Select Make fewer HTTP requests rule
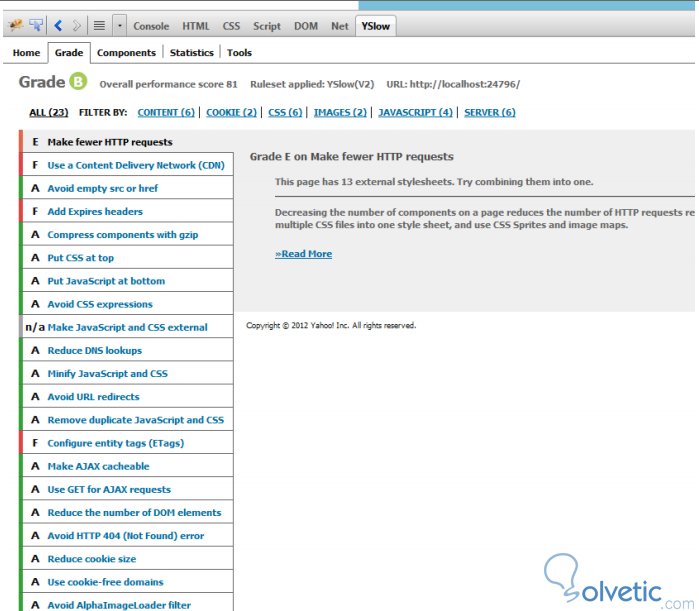 click(x=127, y=142)
